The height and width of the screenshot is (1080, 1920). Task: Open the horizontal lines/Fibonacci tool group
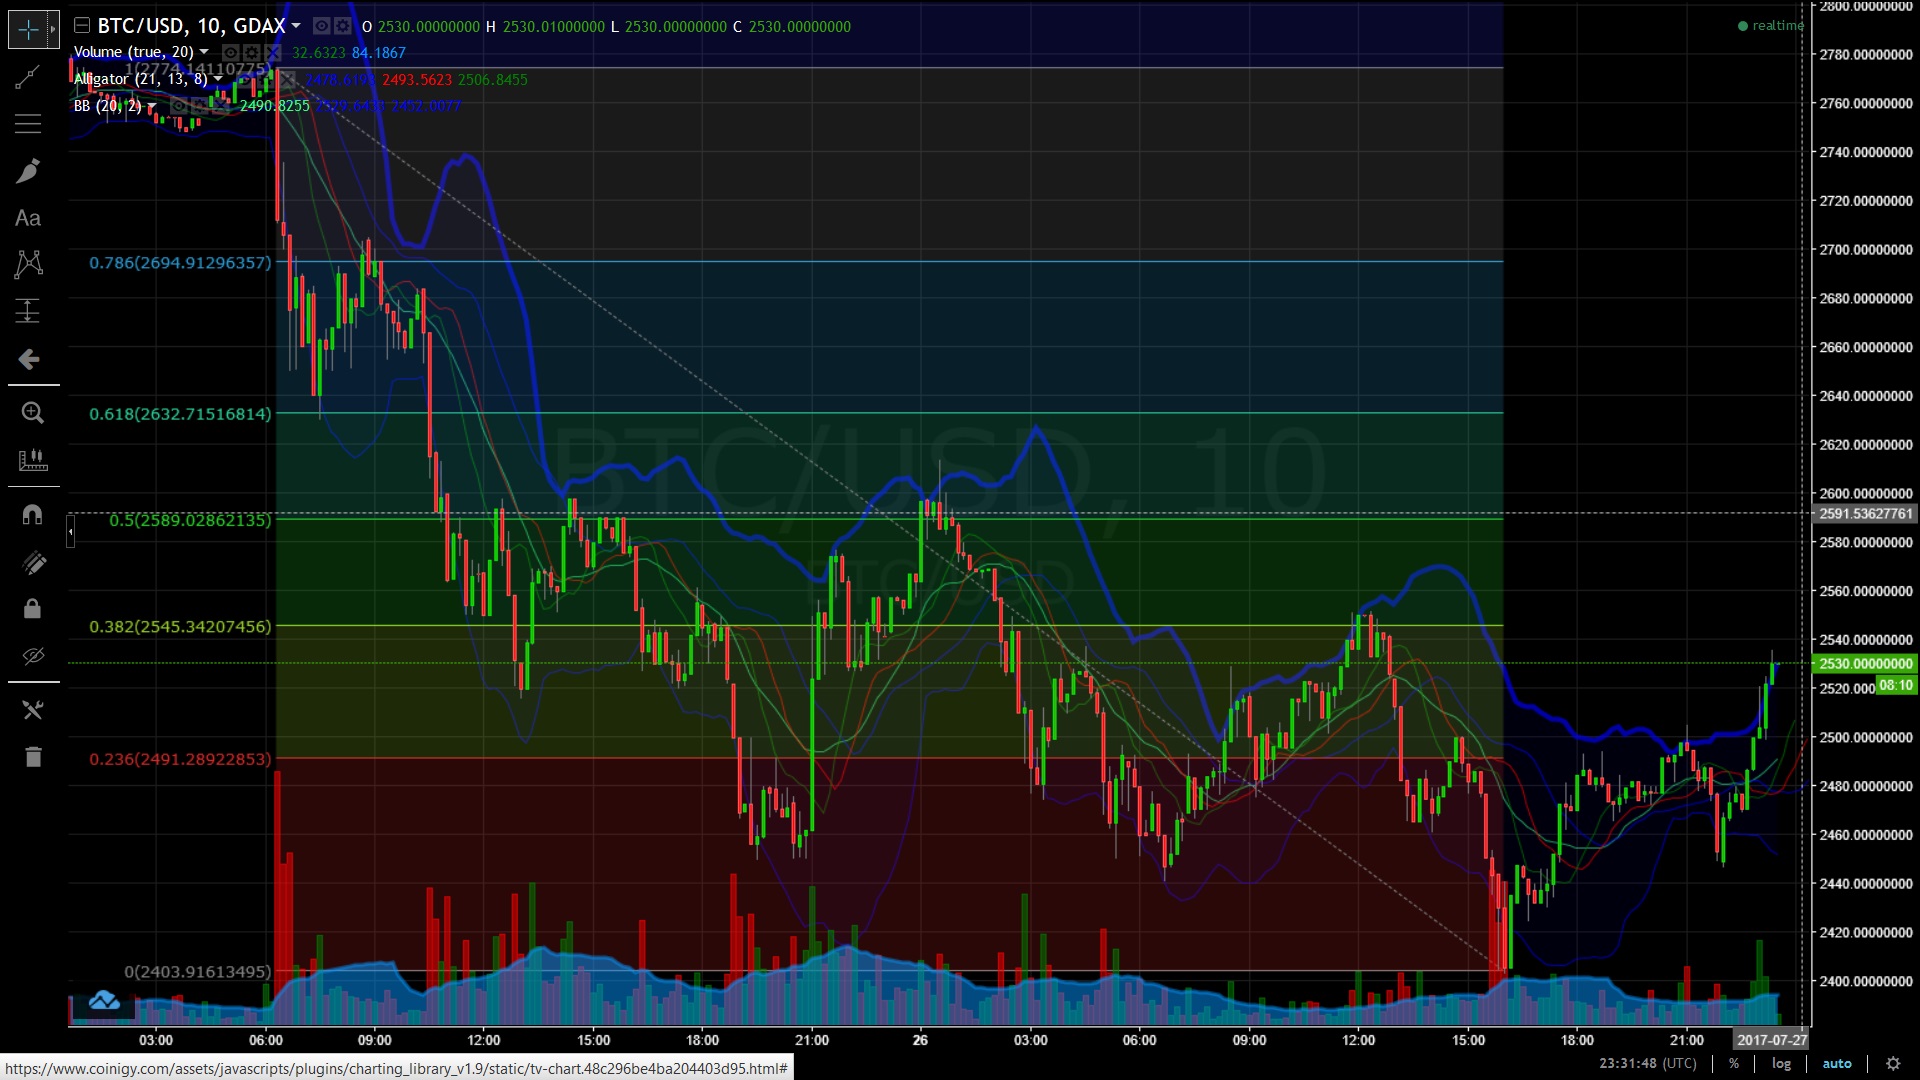coord(28,124)
